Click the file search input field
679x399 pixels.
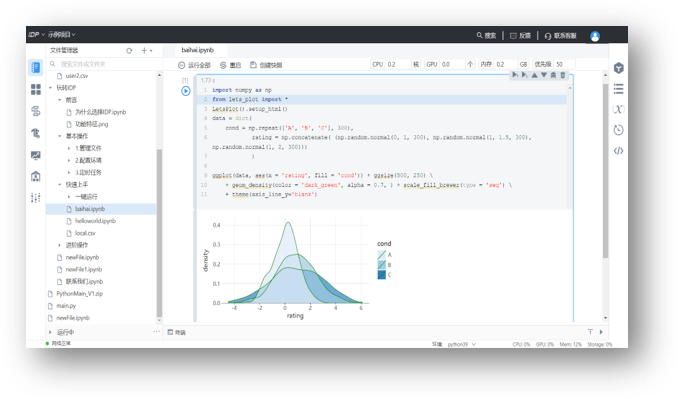tap(103, 64)
